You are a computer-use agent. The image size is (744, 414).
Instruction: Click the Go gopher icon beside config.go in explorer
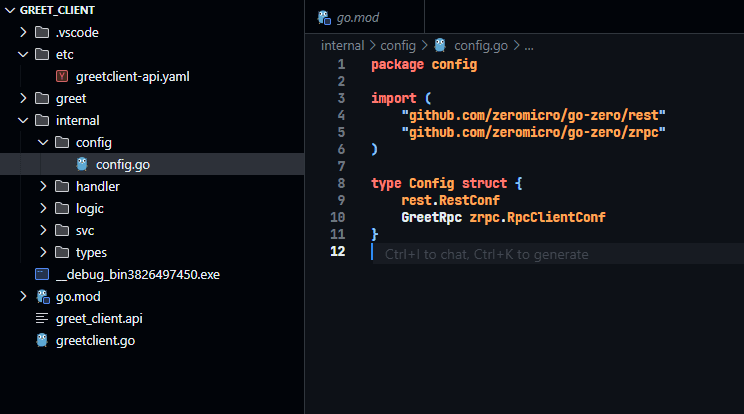[x=82, y=164]
